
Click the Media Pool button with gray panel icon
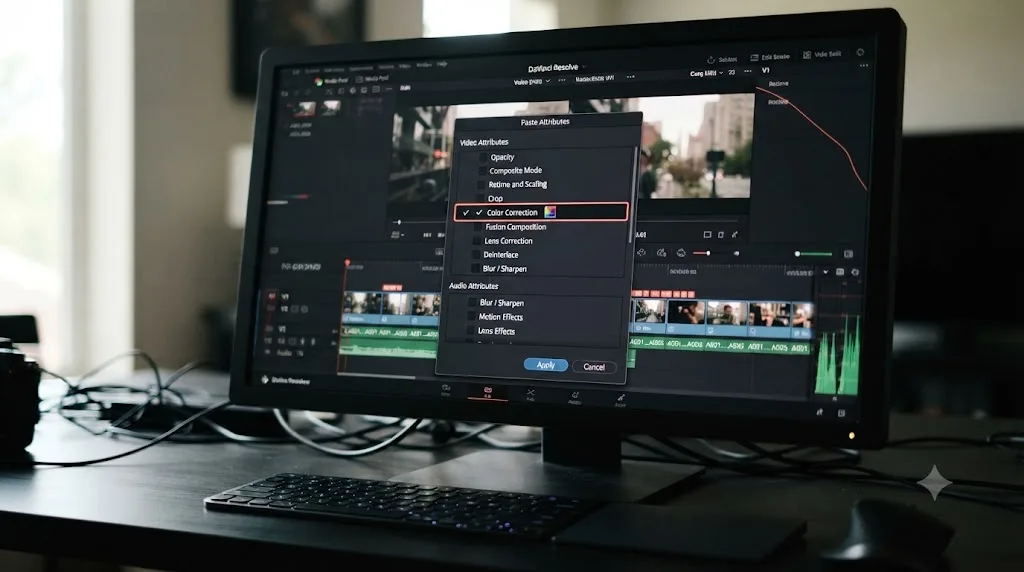click(372, 79)
